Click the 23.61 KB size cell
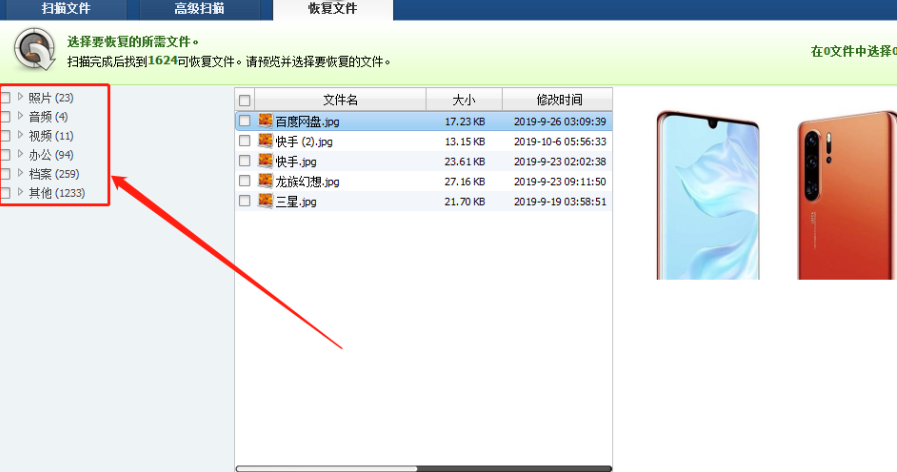 point(465,161)
